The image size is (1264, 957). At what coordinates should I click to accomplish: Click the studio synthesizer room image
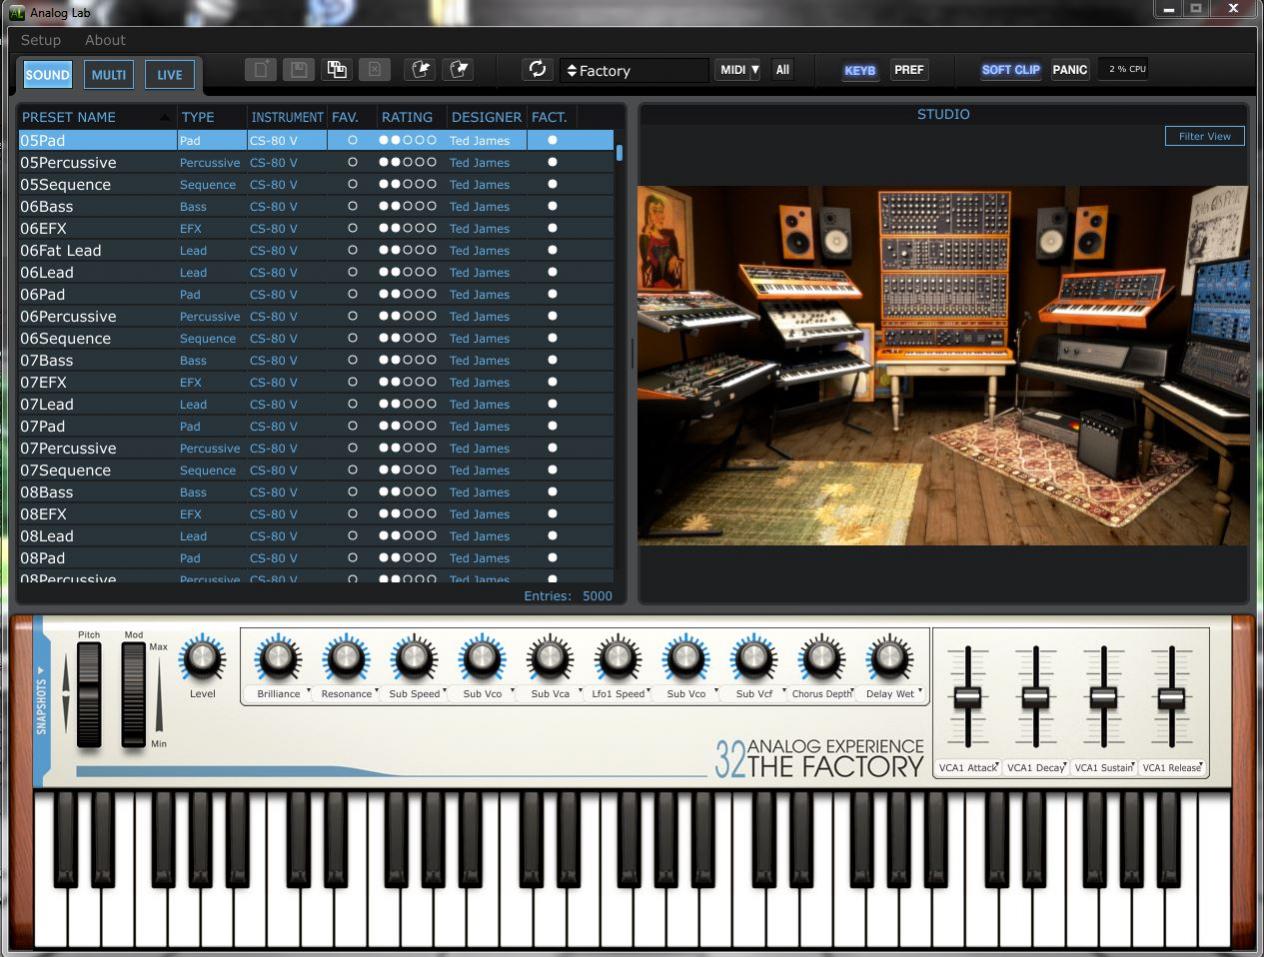click(x=943, y=365)
